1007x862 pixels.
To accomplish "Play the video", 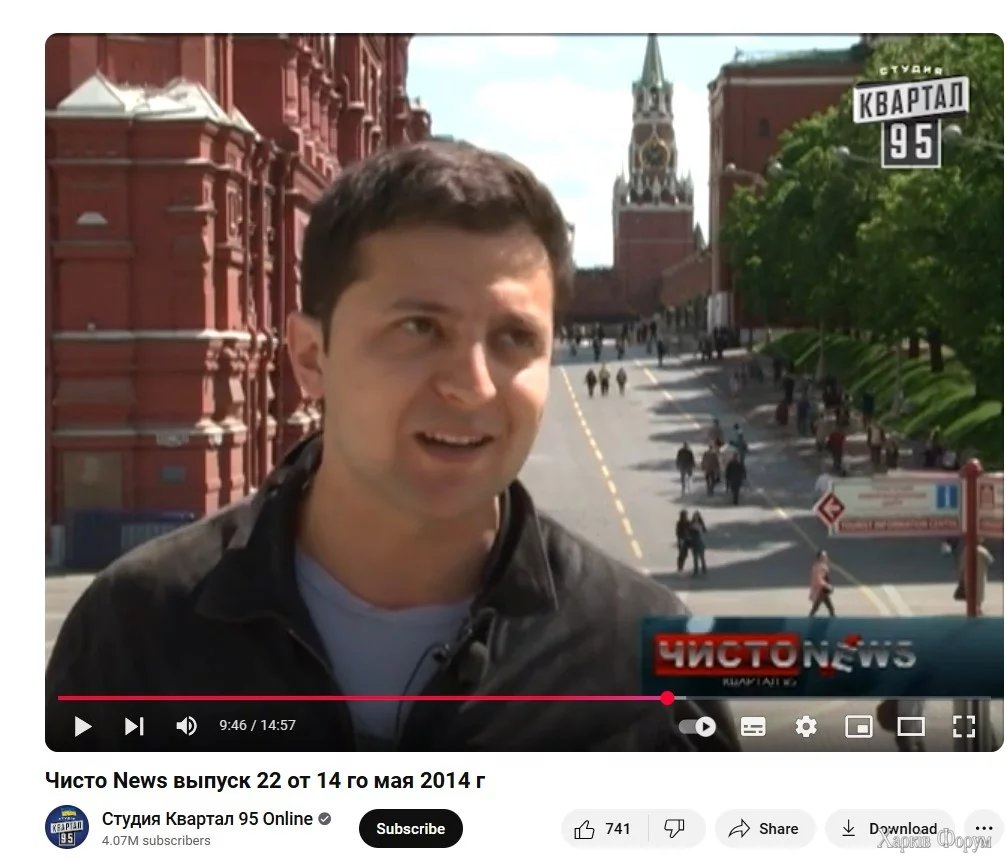I will [x=82, y=726].
